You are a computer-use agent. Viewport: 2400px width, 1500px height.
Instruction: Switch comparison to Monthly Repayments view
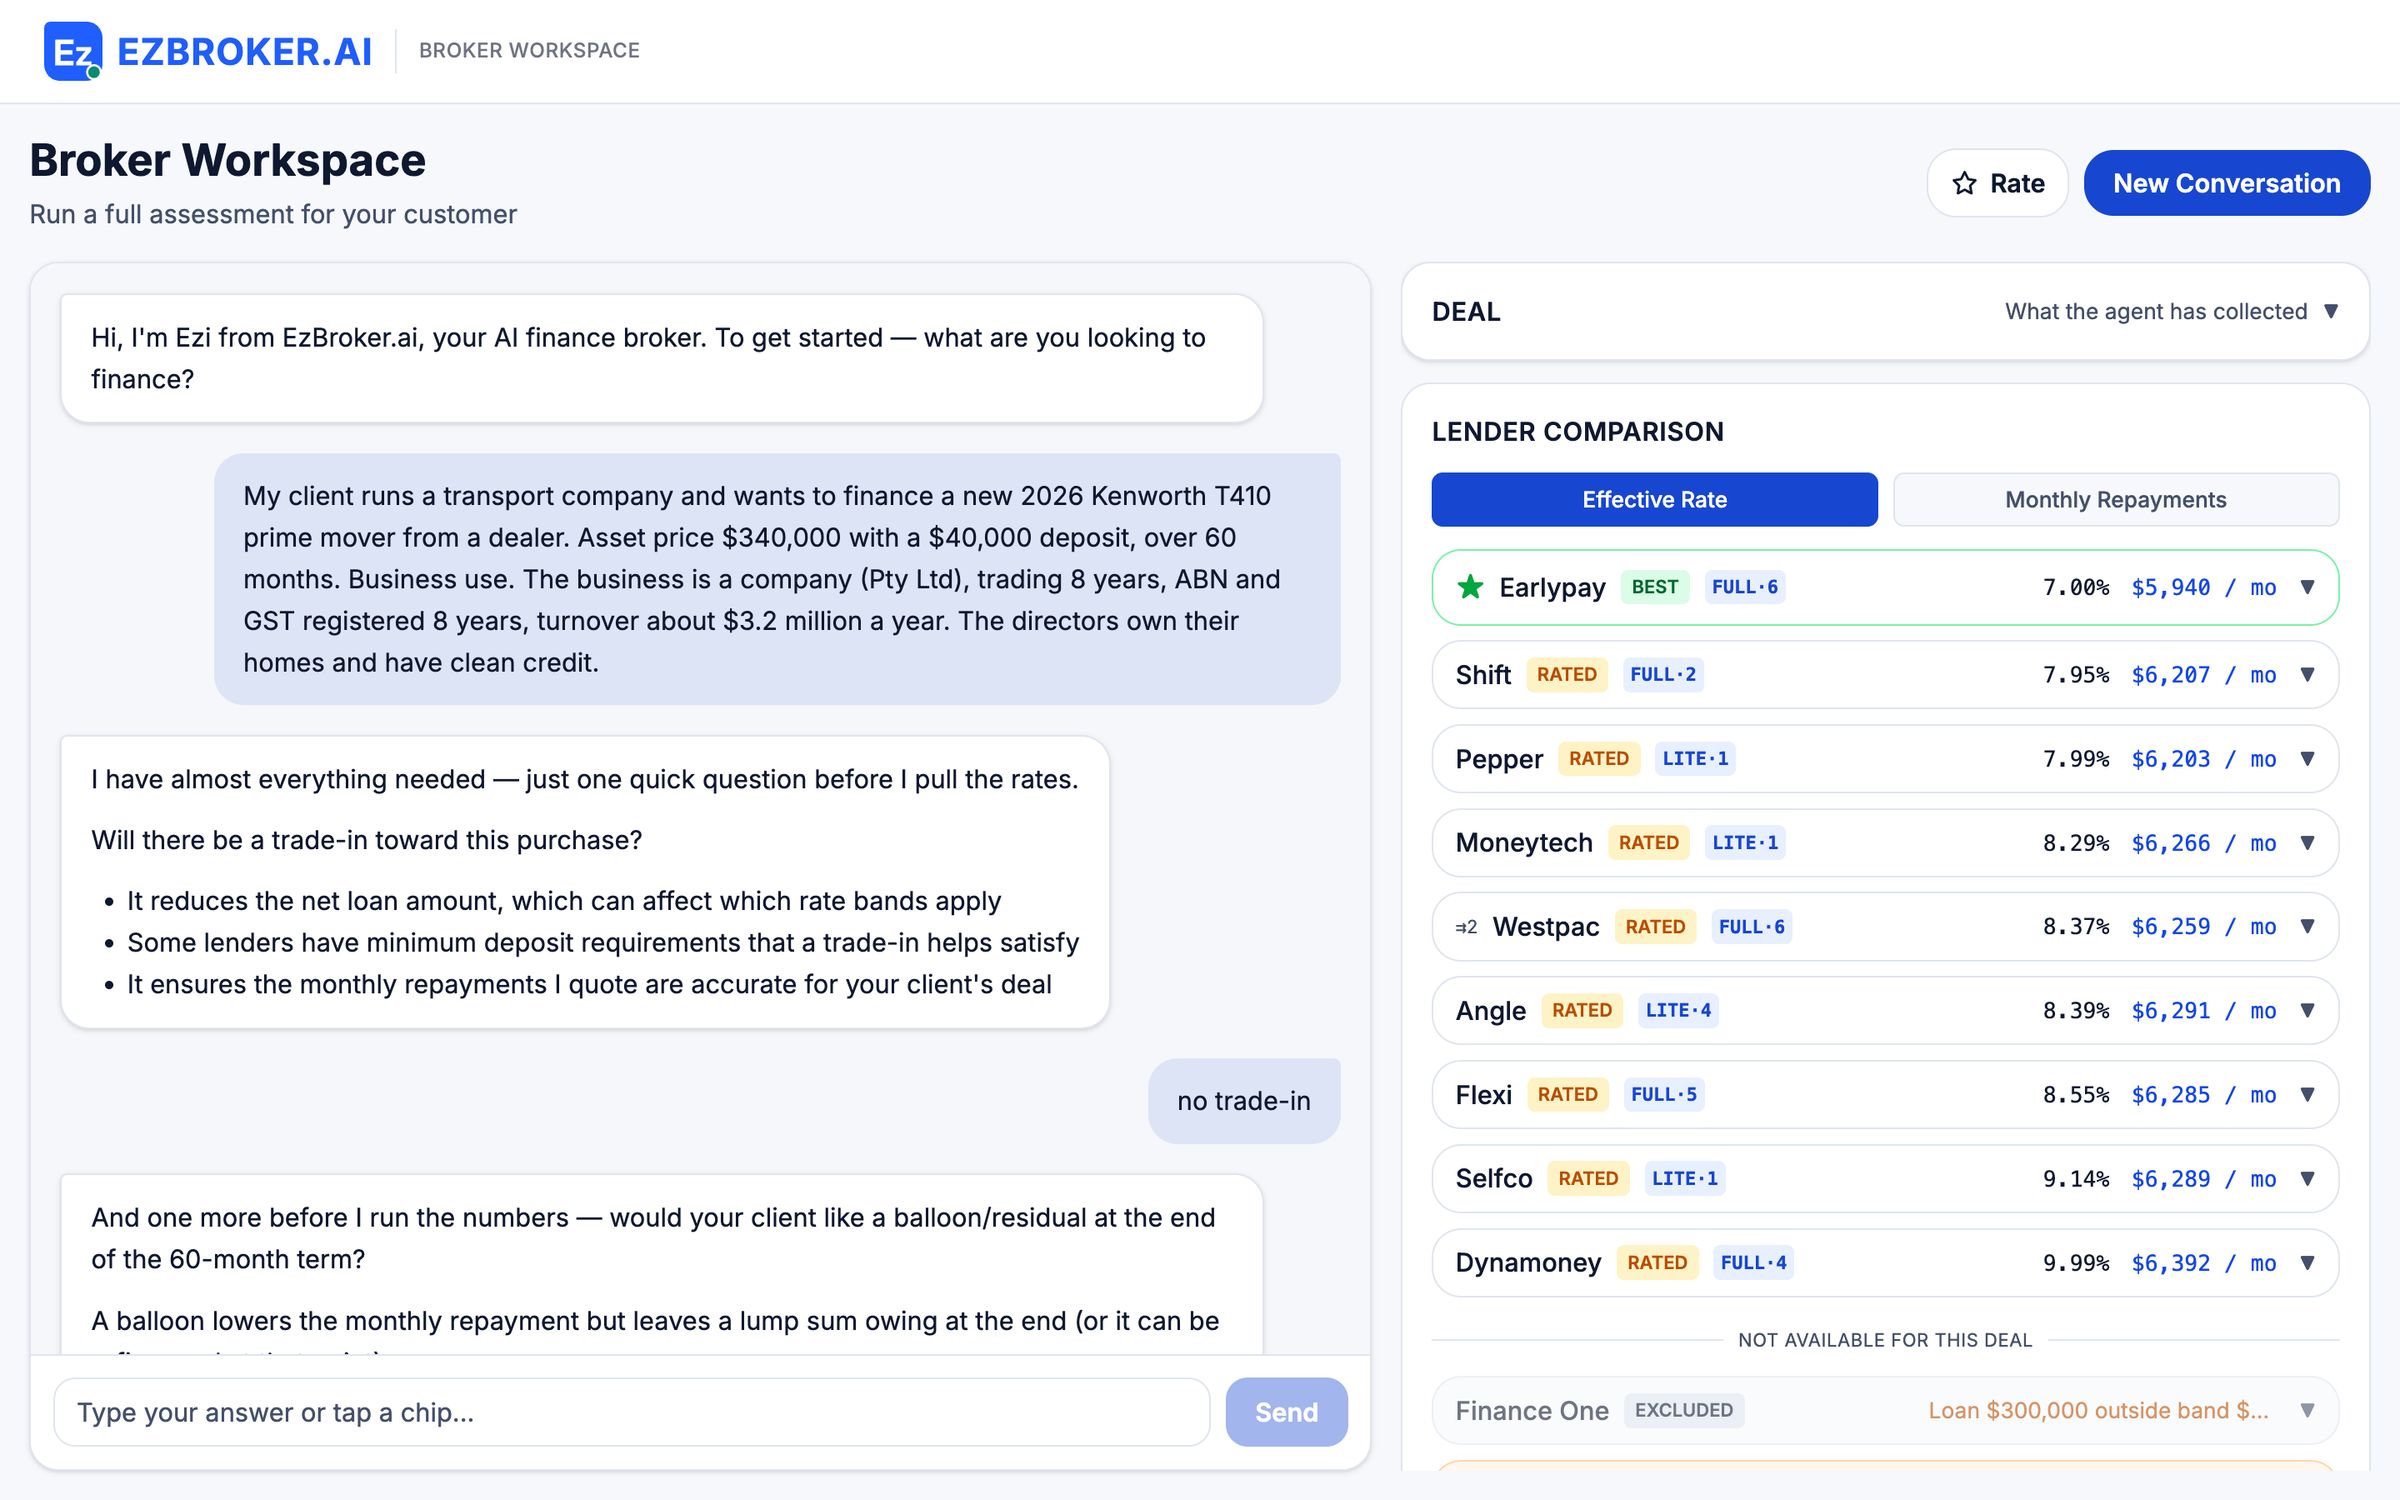[x=2116, y=500]
